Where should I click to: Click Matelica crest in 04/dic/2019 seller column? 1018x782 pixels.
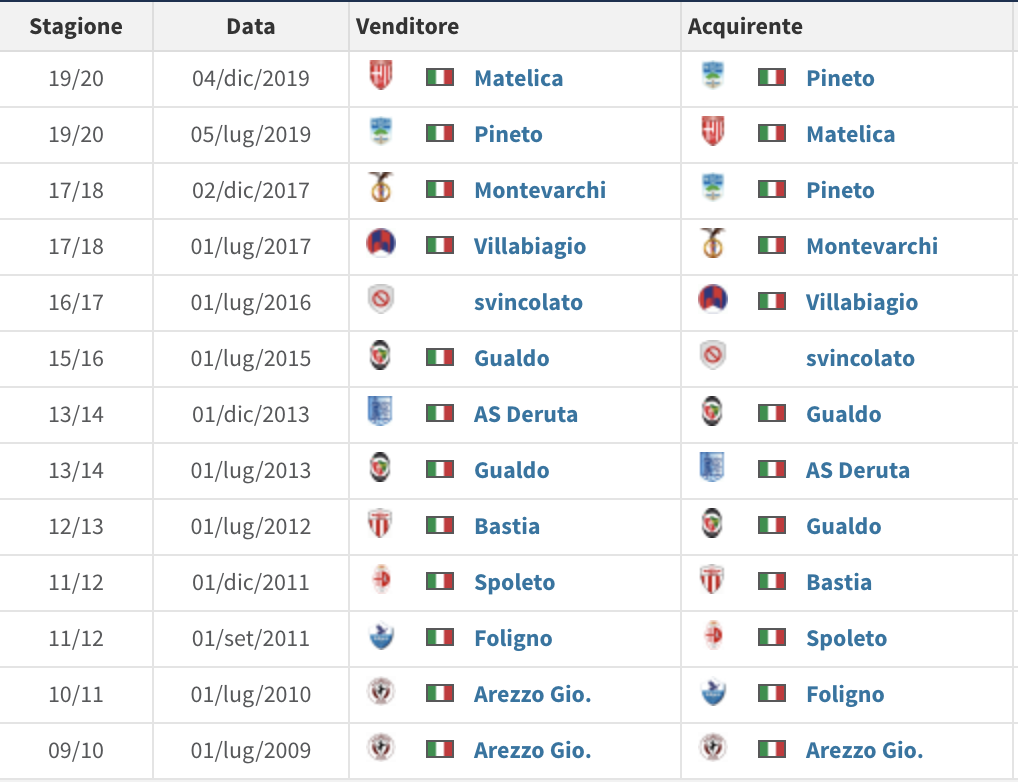coord(381,76)
